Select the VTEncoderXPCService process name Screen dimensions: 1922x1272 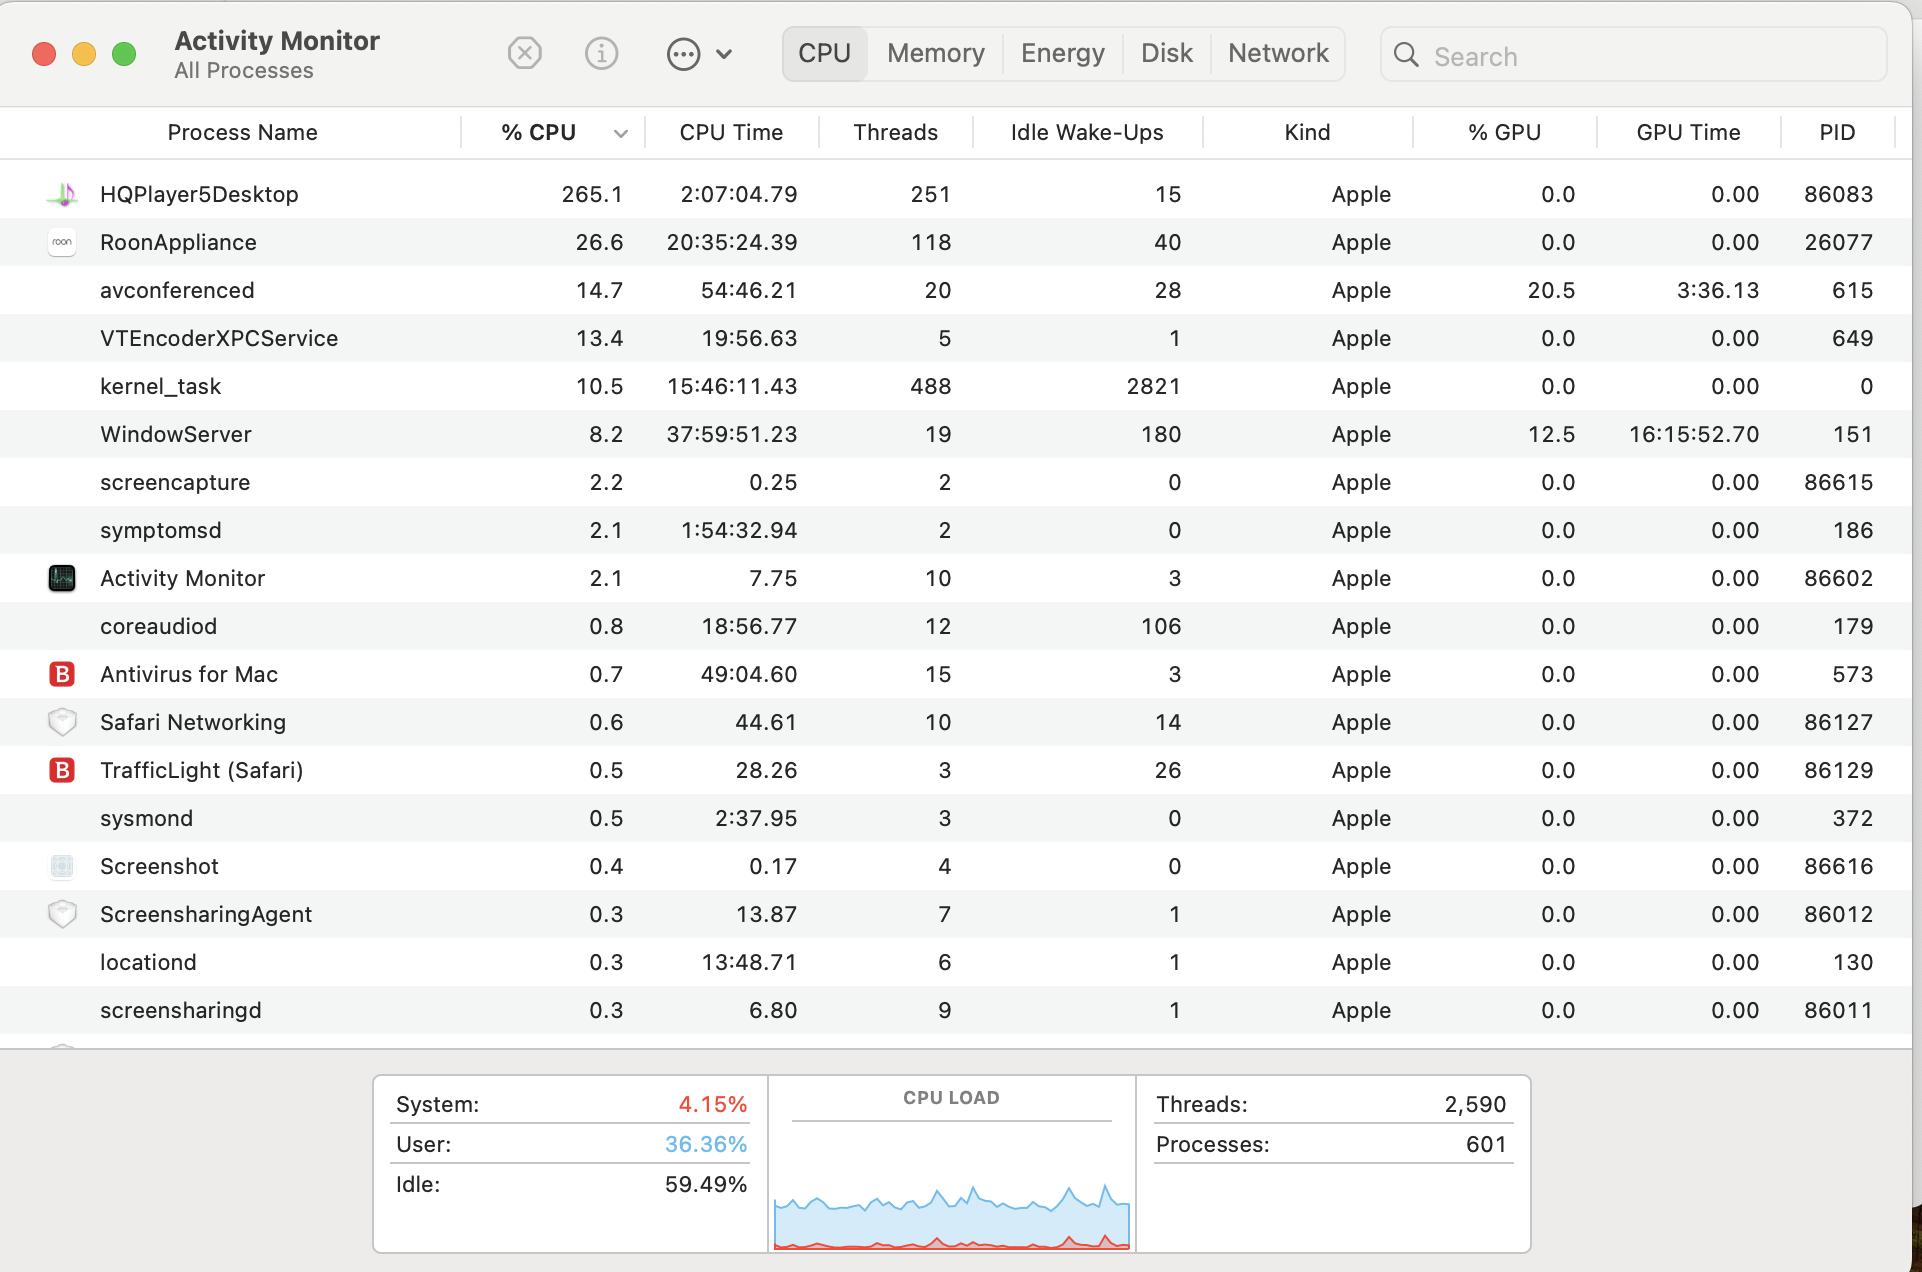coord(219,338)
